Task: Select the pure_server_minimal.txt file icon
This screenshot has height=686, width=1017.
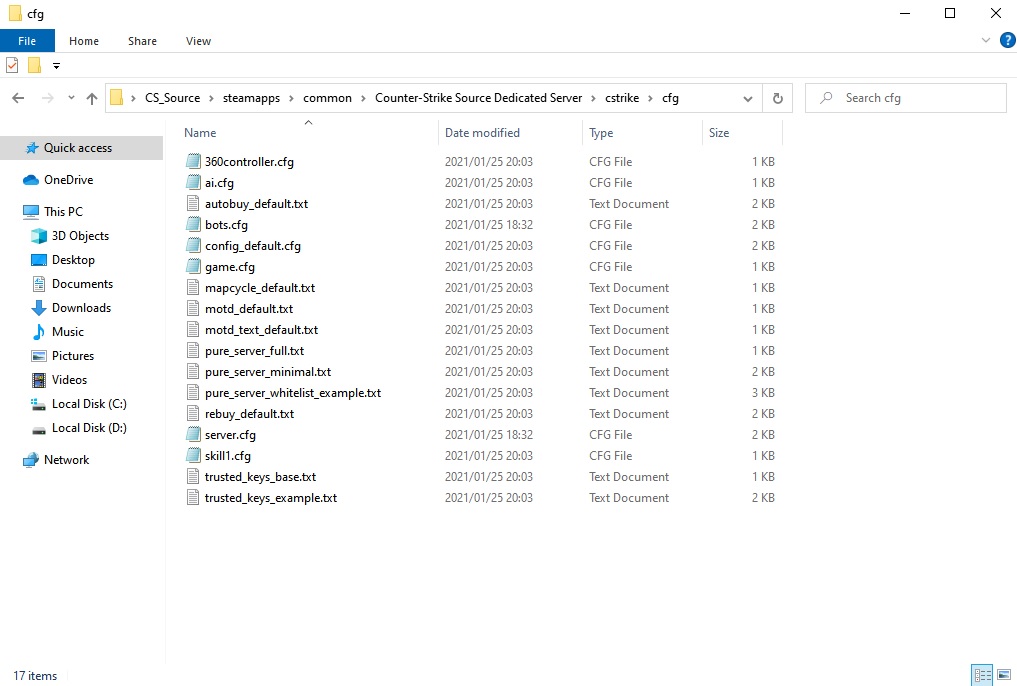Action: click(x=193, y=372)
